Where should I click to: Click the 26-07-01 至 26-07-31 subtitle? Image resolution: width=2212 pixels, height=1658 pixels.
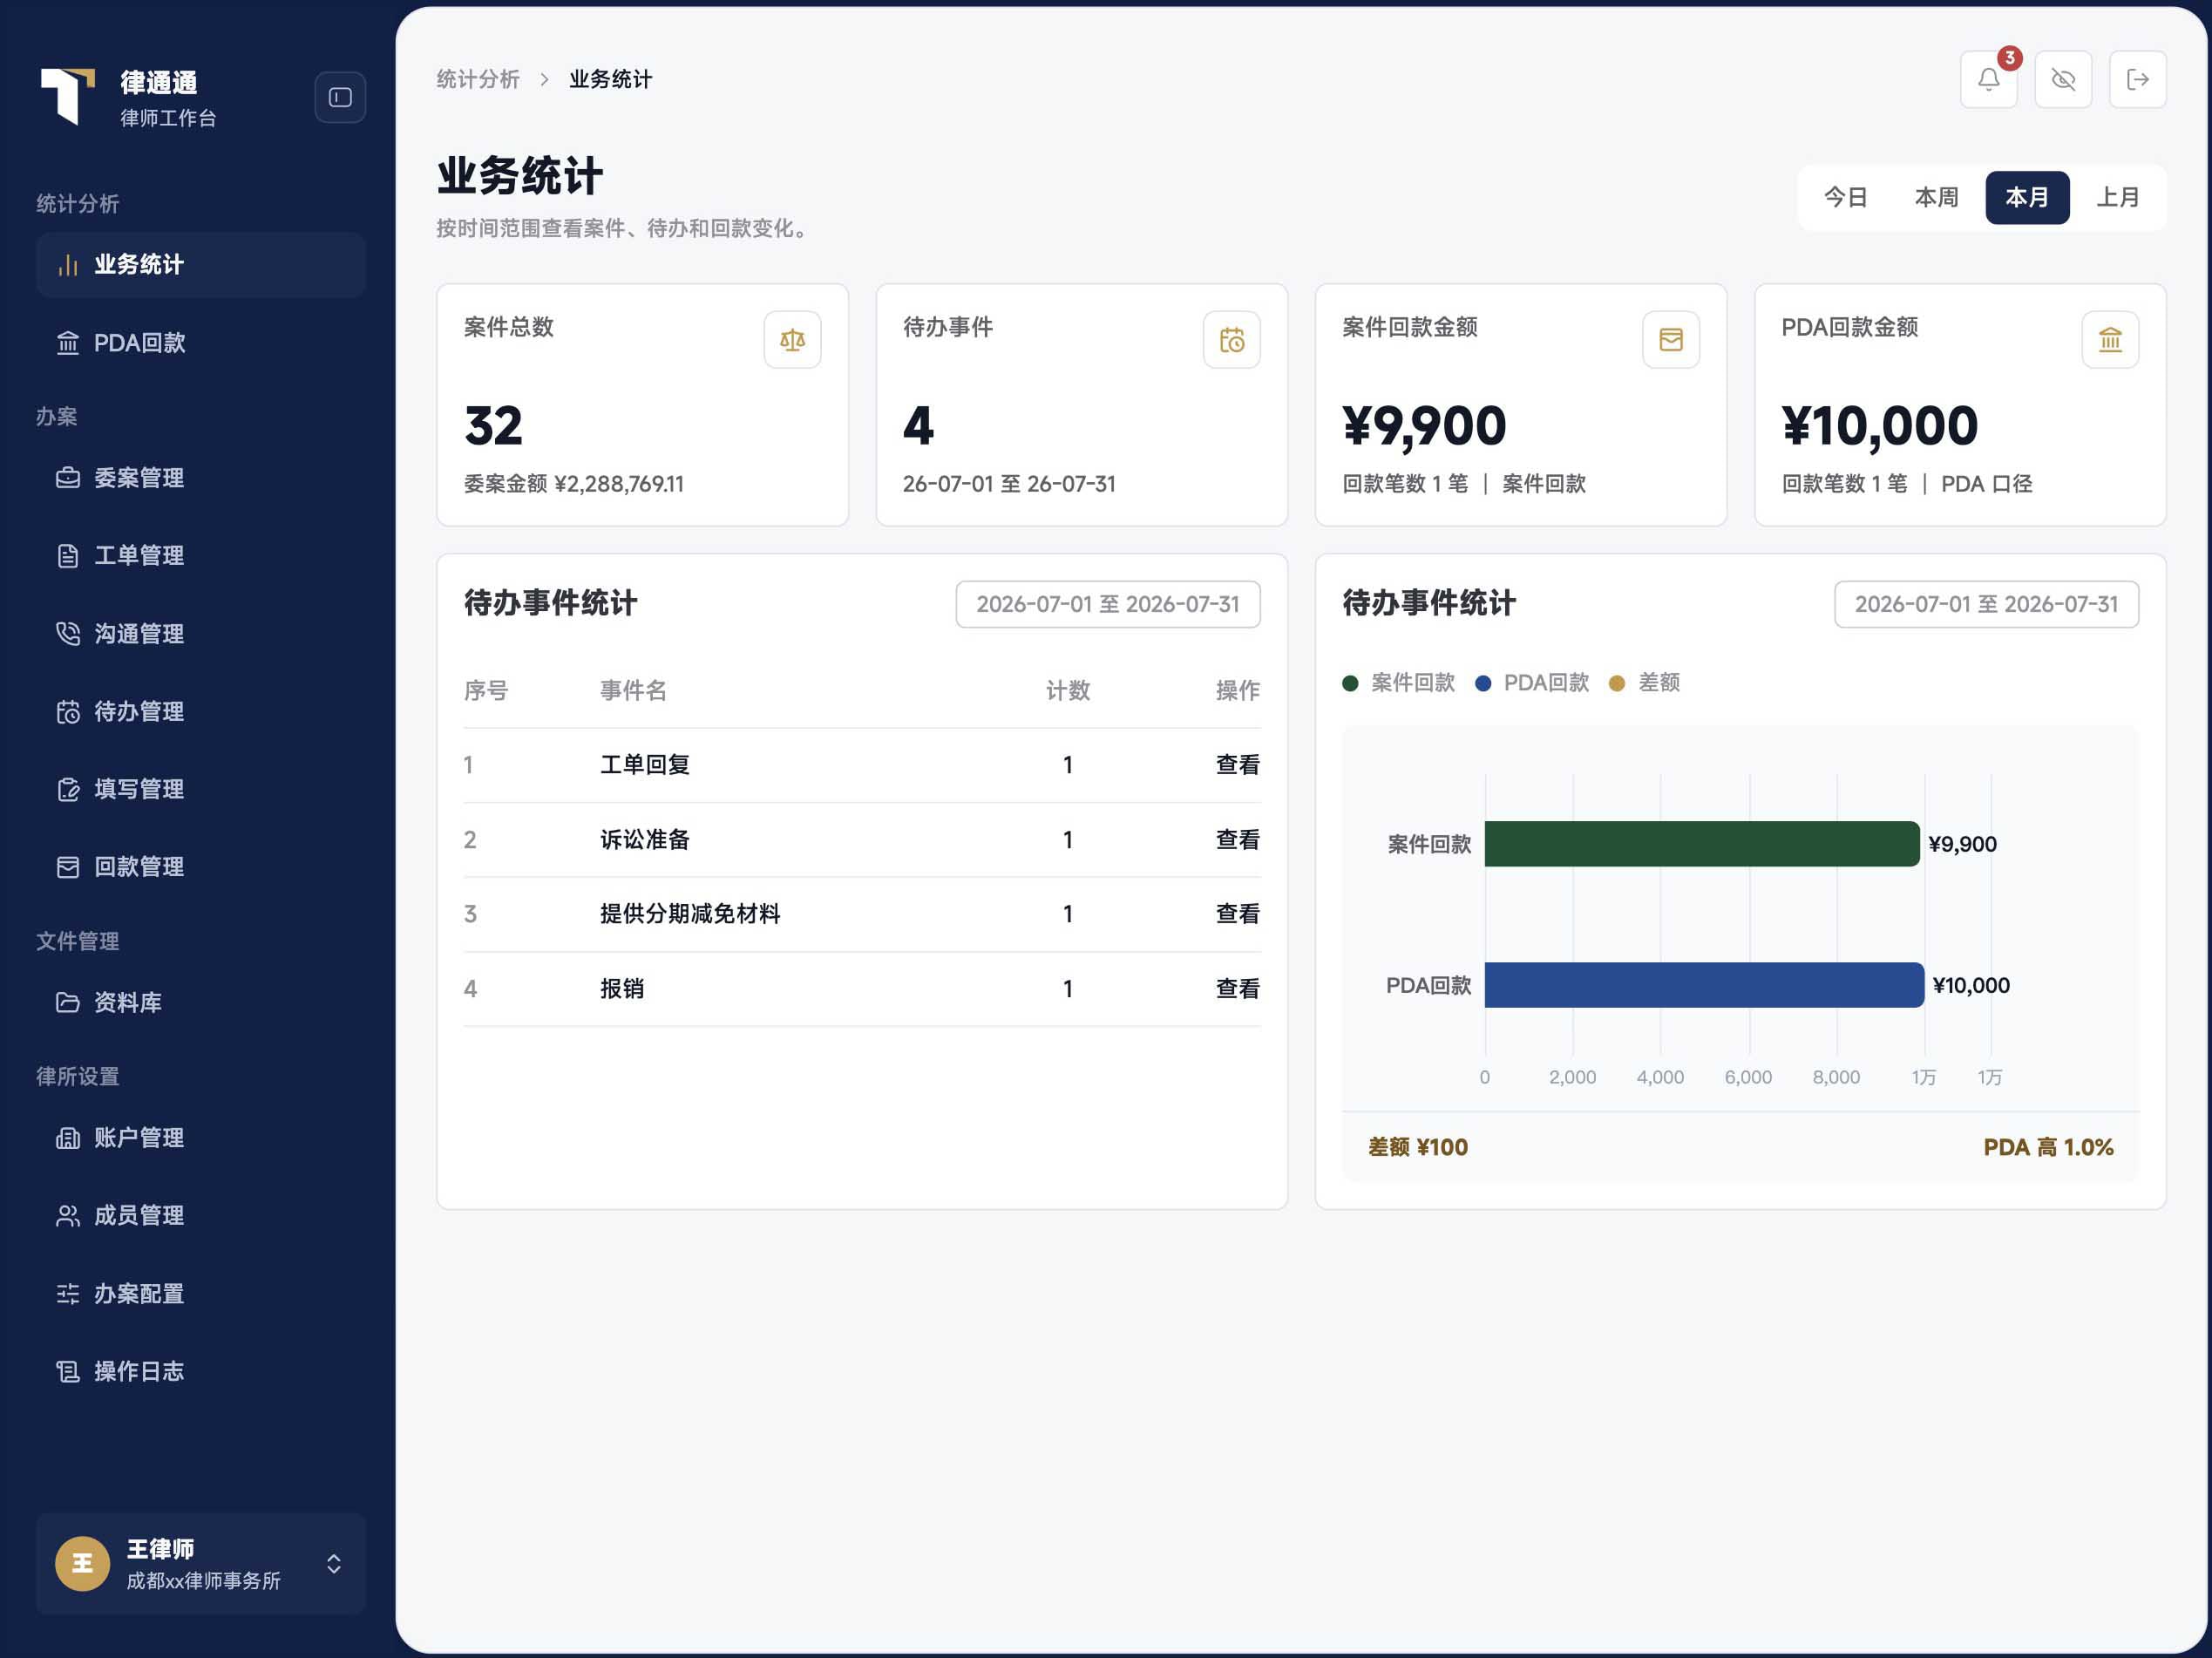pos(1009,485)
